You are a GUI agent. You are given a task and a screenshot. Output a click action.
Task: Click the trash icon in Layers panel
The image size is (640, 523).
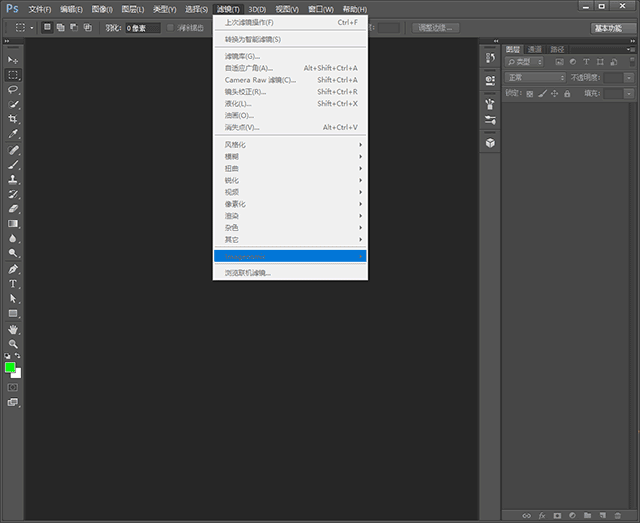[x=619, y=516]
